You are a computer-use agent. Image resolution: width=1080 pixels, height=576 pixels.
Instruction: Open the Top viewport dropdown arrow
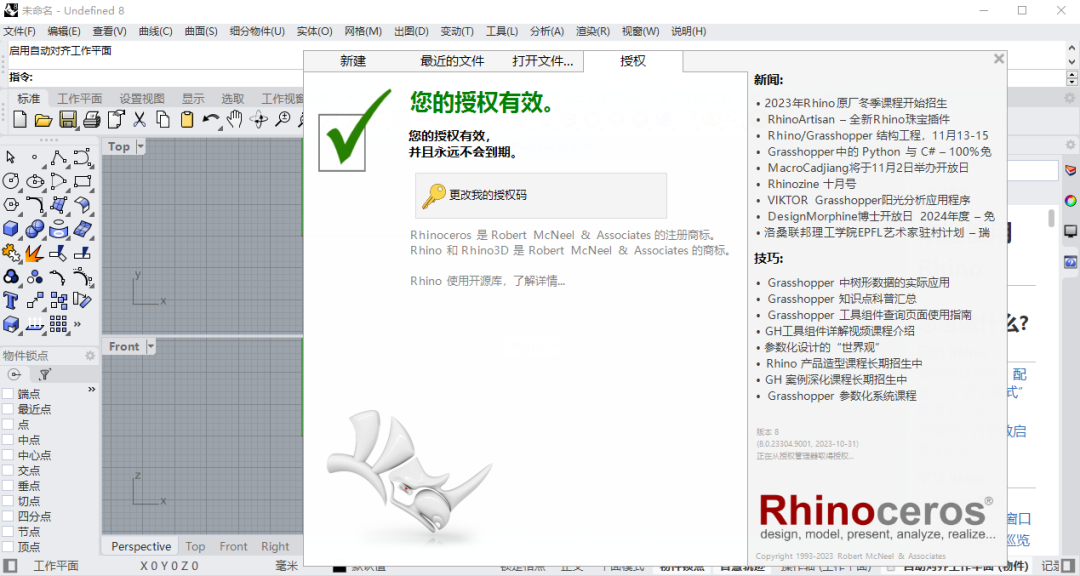tap(140, 147)
